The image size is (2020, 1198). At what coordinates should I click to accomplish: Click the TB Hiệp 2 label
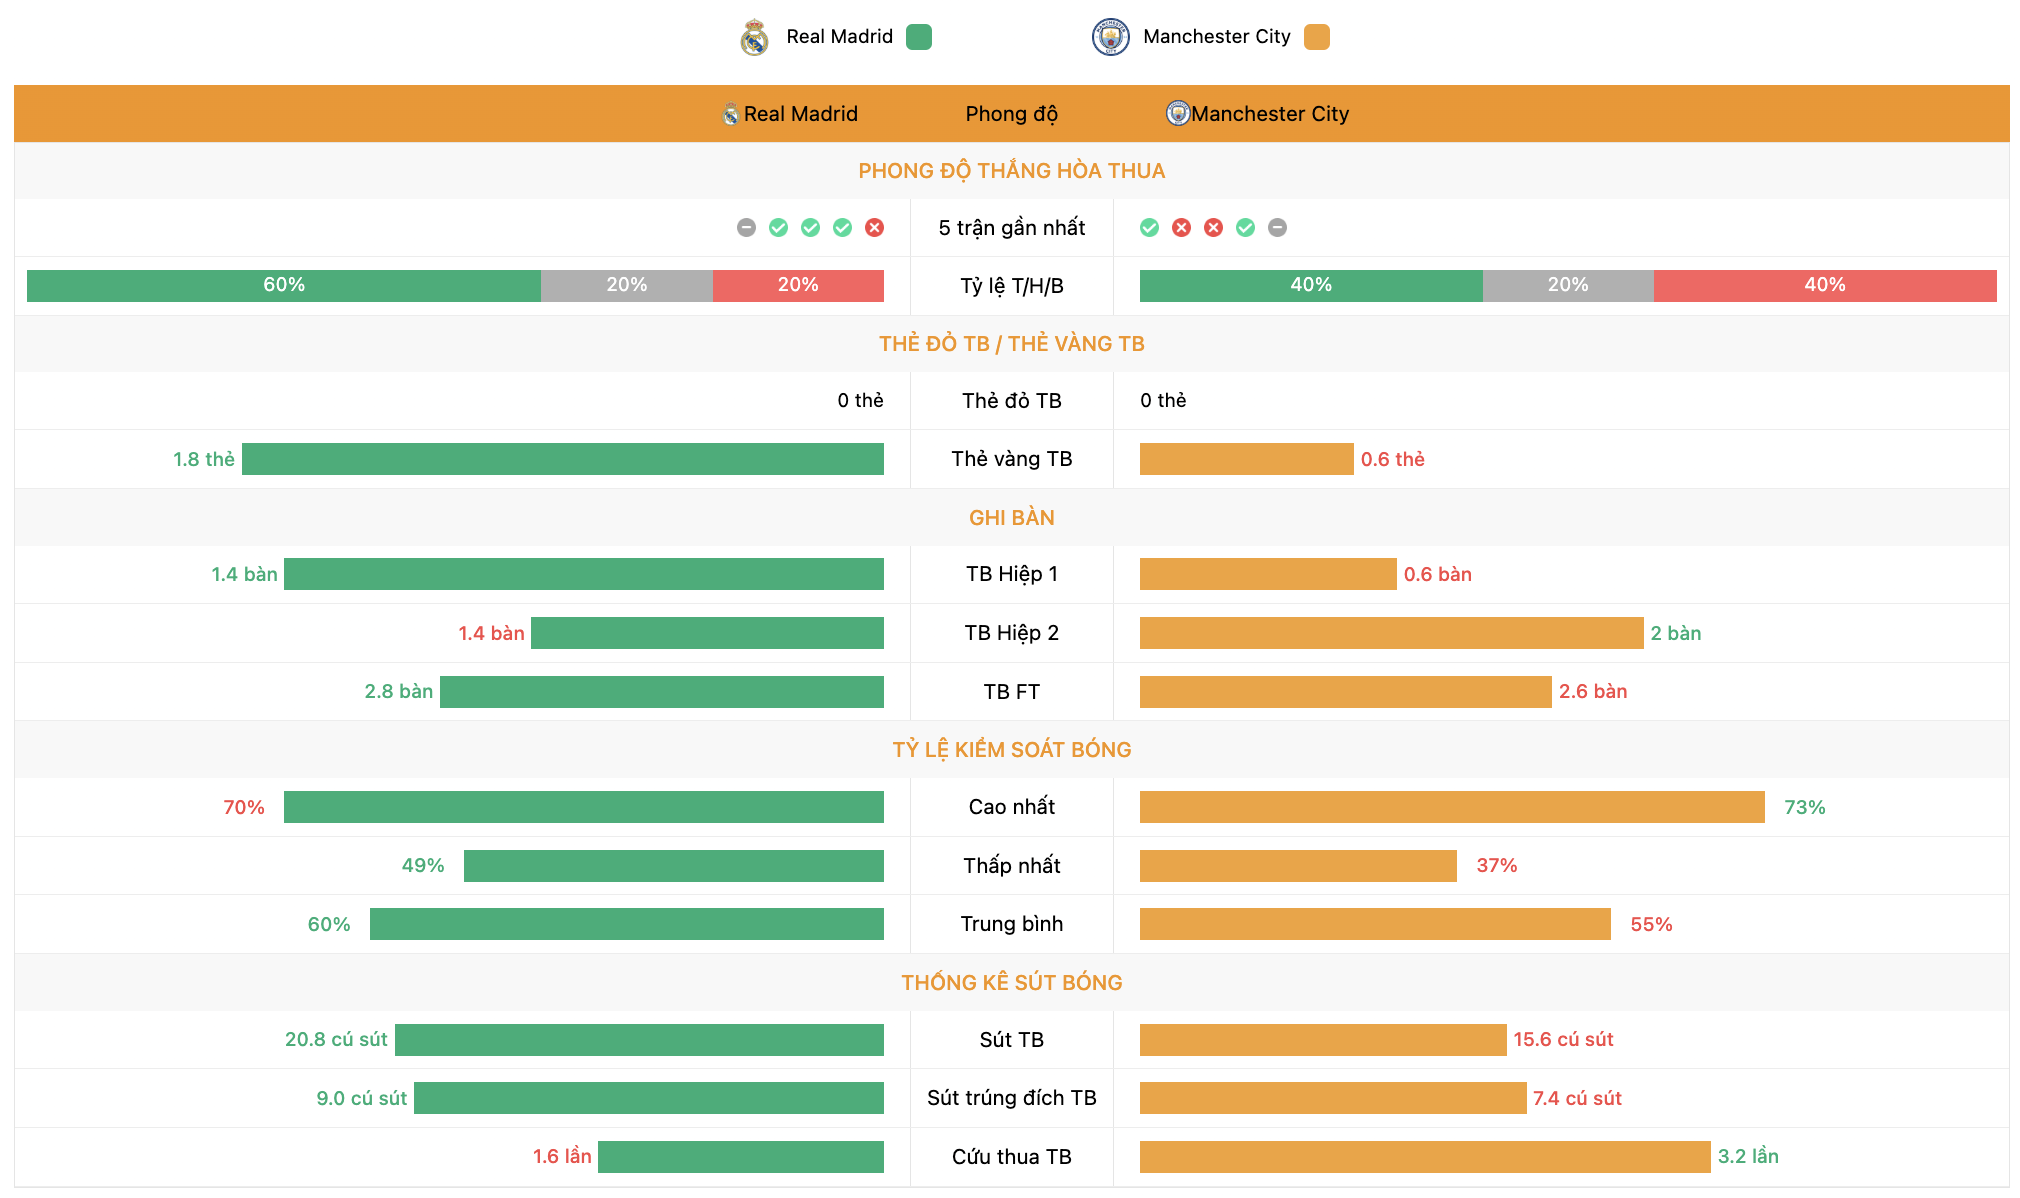tap(1011, 633)
